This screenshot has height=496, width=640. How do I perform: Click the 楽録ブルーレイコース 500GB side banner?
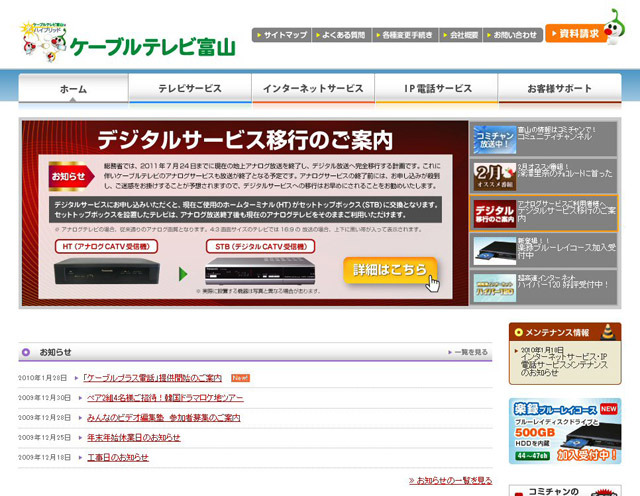(x=565, y=431)
